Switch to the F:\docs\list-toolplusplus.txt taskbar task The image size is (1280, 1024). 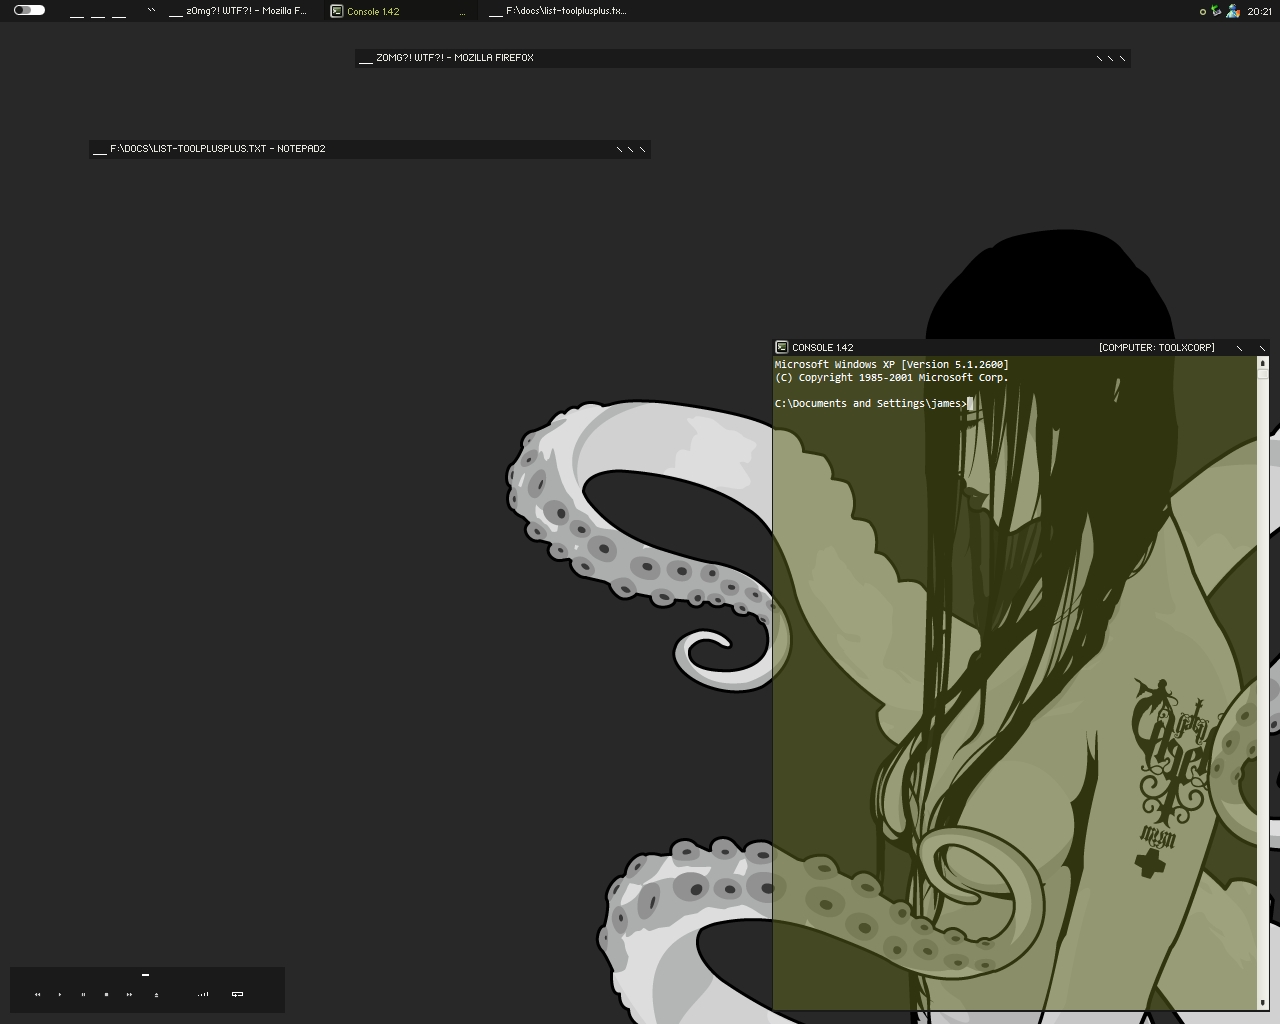(x=559, y=11)
